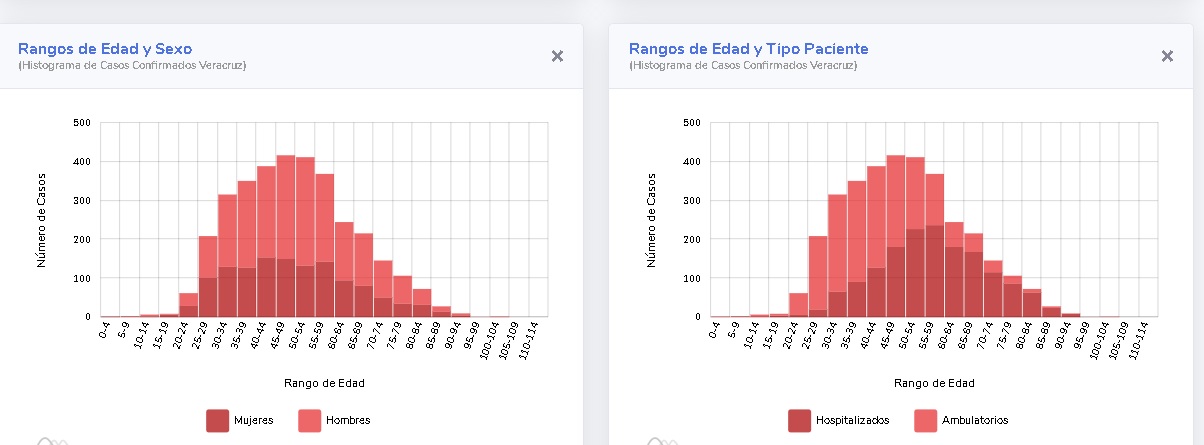Toggle the Mujeres legend color swatch
Image resolution: width=1204 pixels, height=445 pixels.
click(x=217, y=420)
